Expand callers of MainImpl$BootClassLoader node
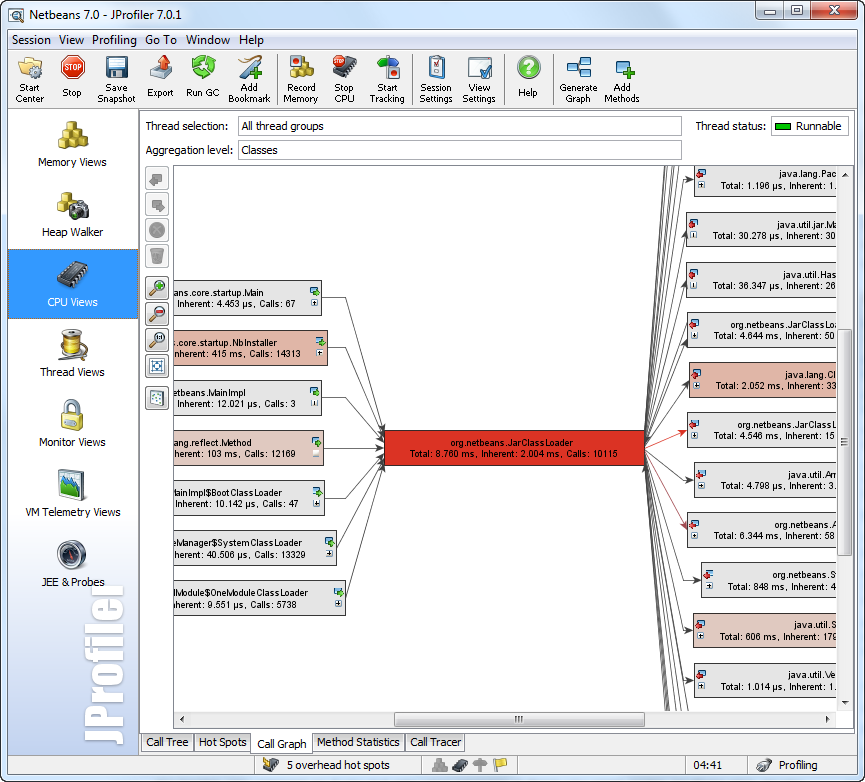The height and width of the screenshot is (782, 865). pos(317,504)
